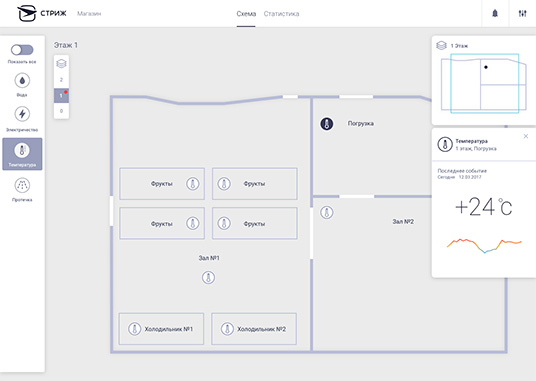Select the Вода water drop filter
This screenshot has height=381, width=536.
pyautogui.click(x=22, y=81)
